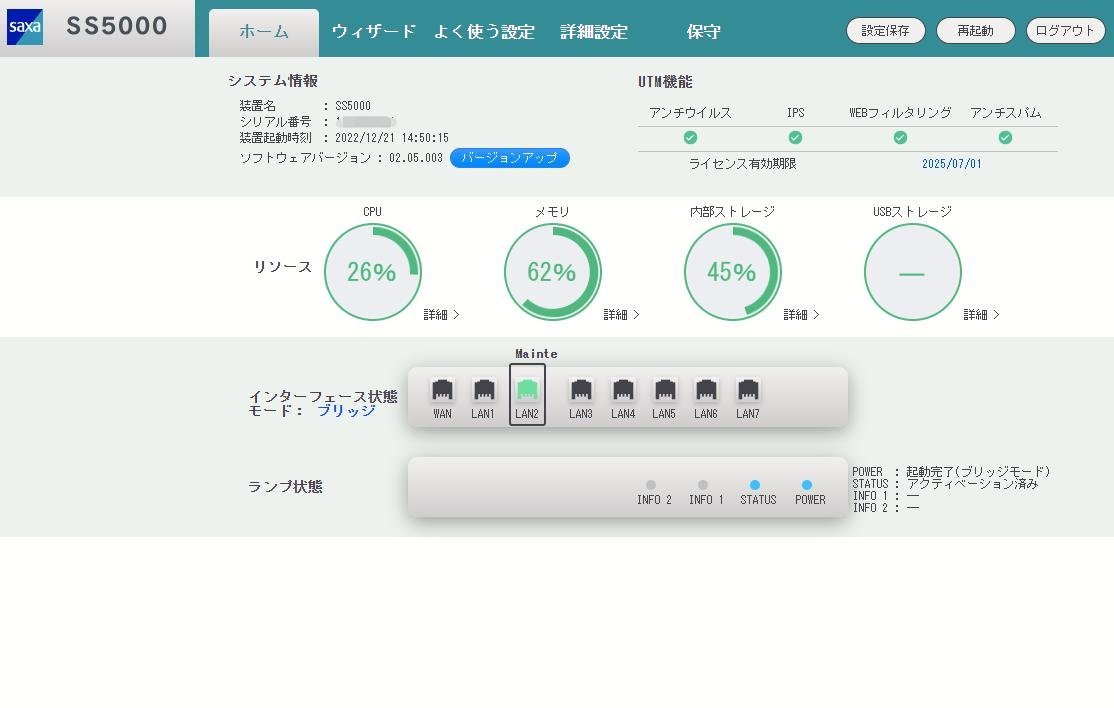Click the ログアウト button

pyautogui.click(x=1066, y=31)
